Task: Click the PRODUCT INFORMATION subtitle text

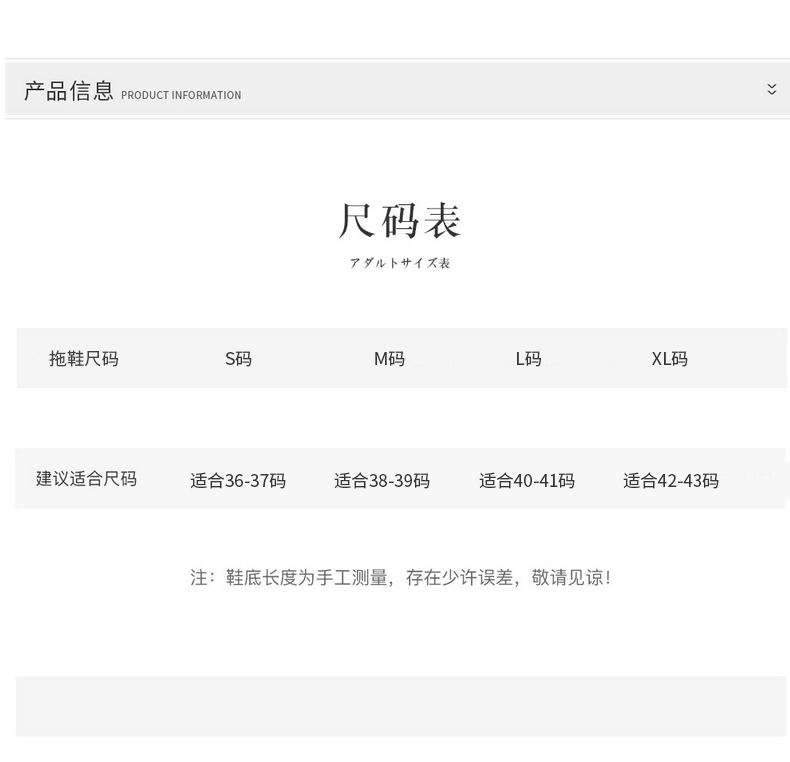Action: [181, 95]
